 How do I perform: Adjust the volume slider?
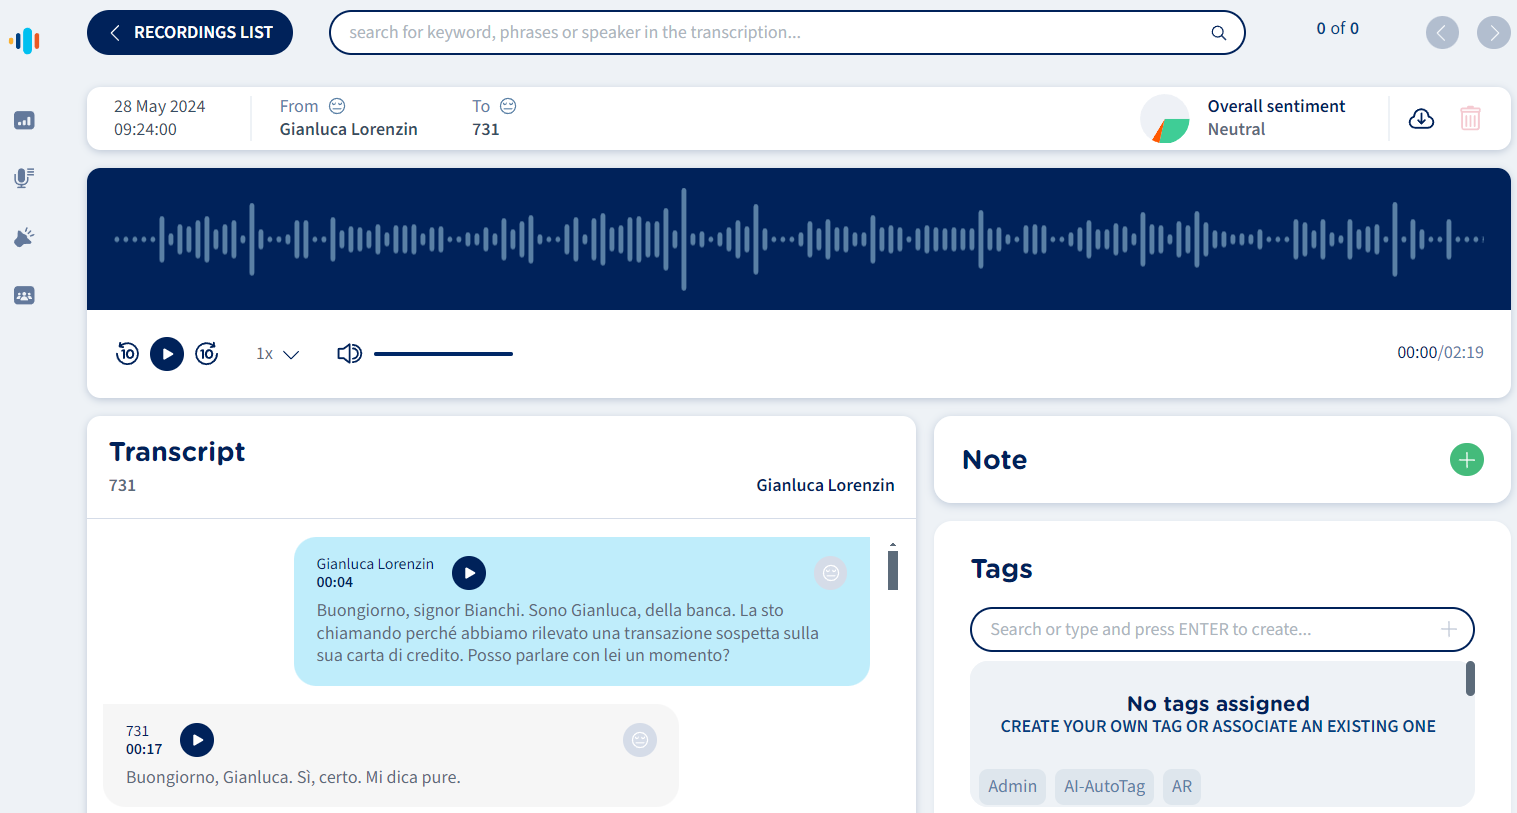coord(443,354)
